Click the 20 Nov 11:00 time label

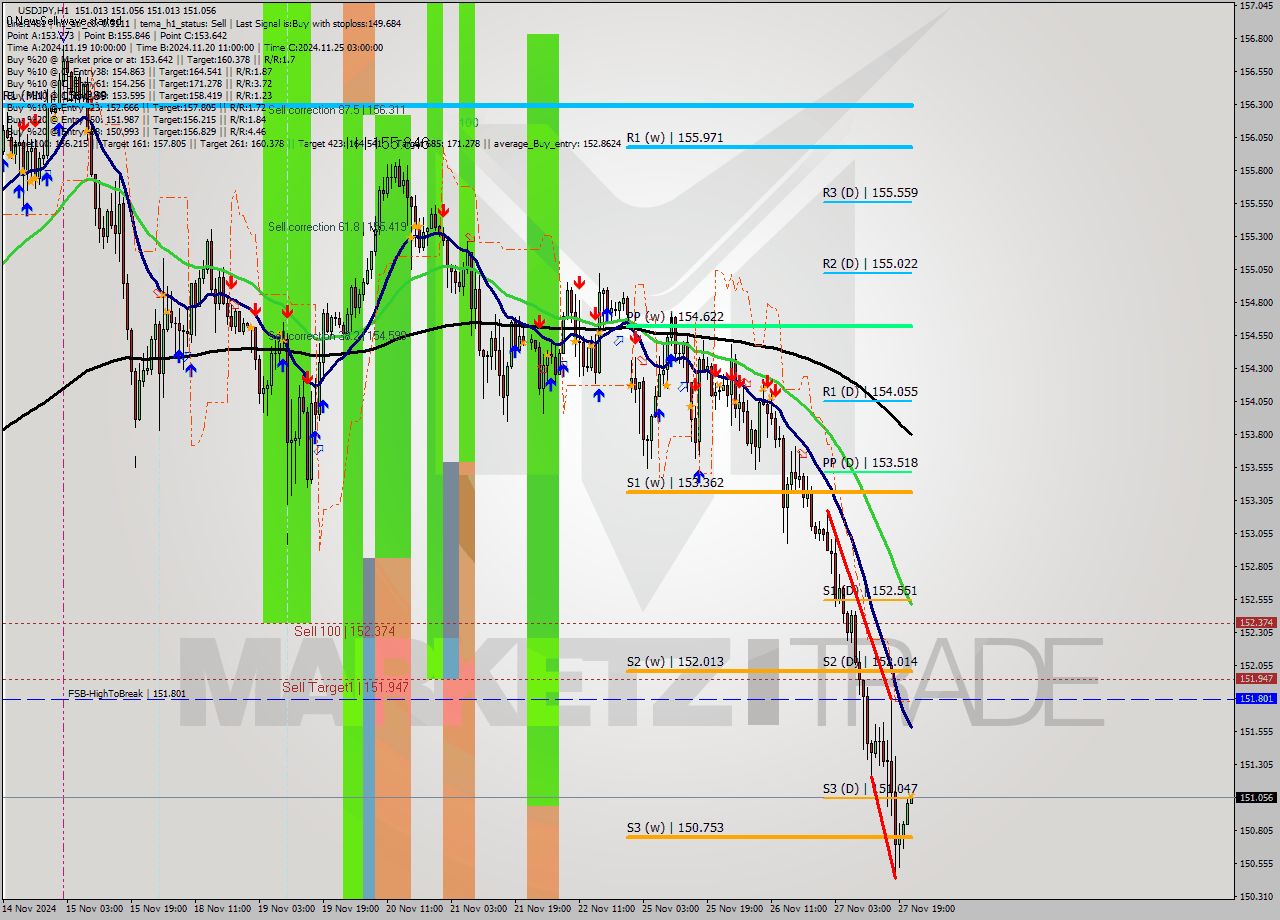(415, 909)
